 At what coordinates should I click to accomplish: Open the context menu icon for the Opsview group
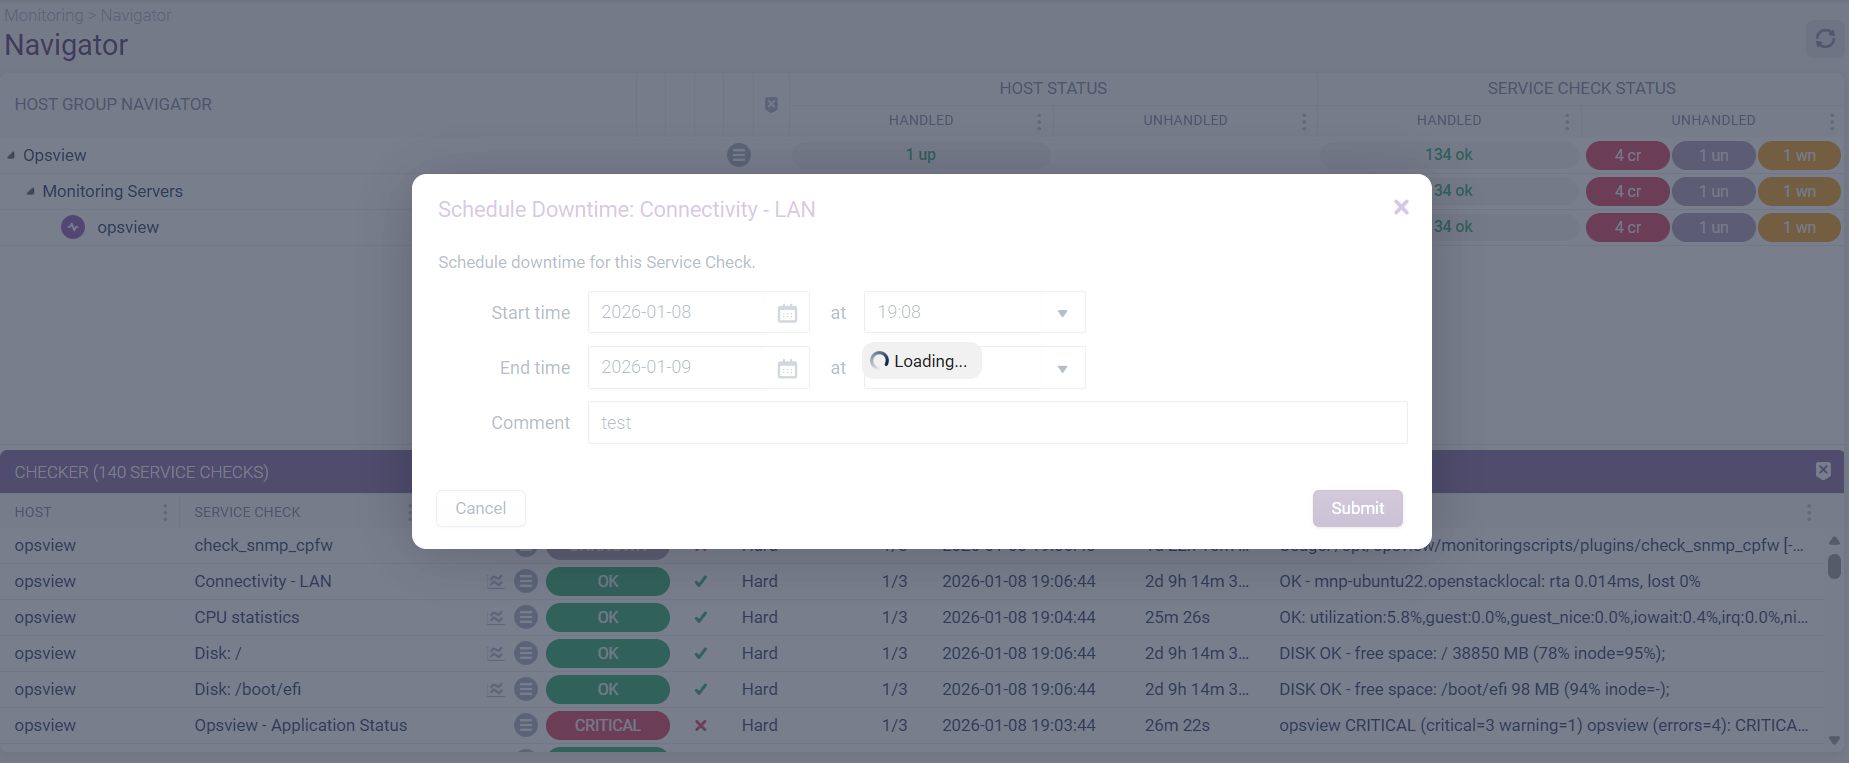(738, 155)
